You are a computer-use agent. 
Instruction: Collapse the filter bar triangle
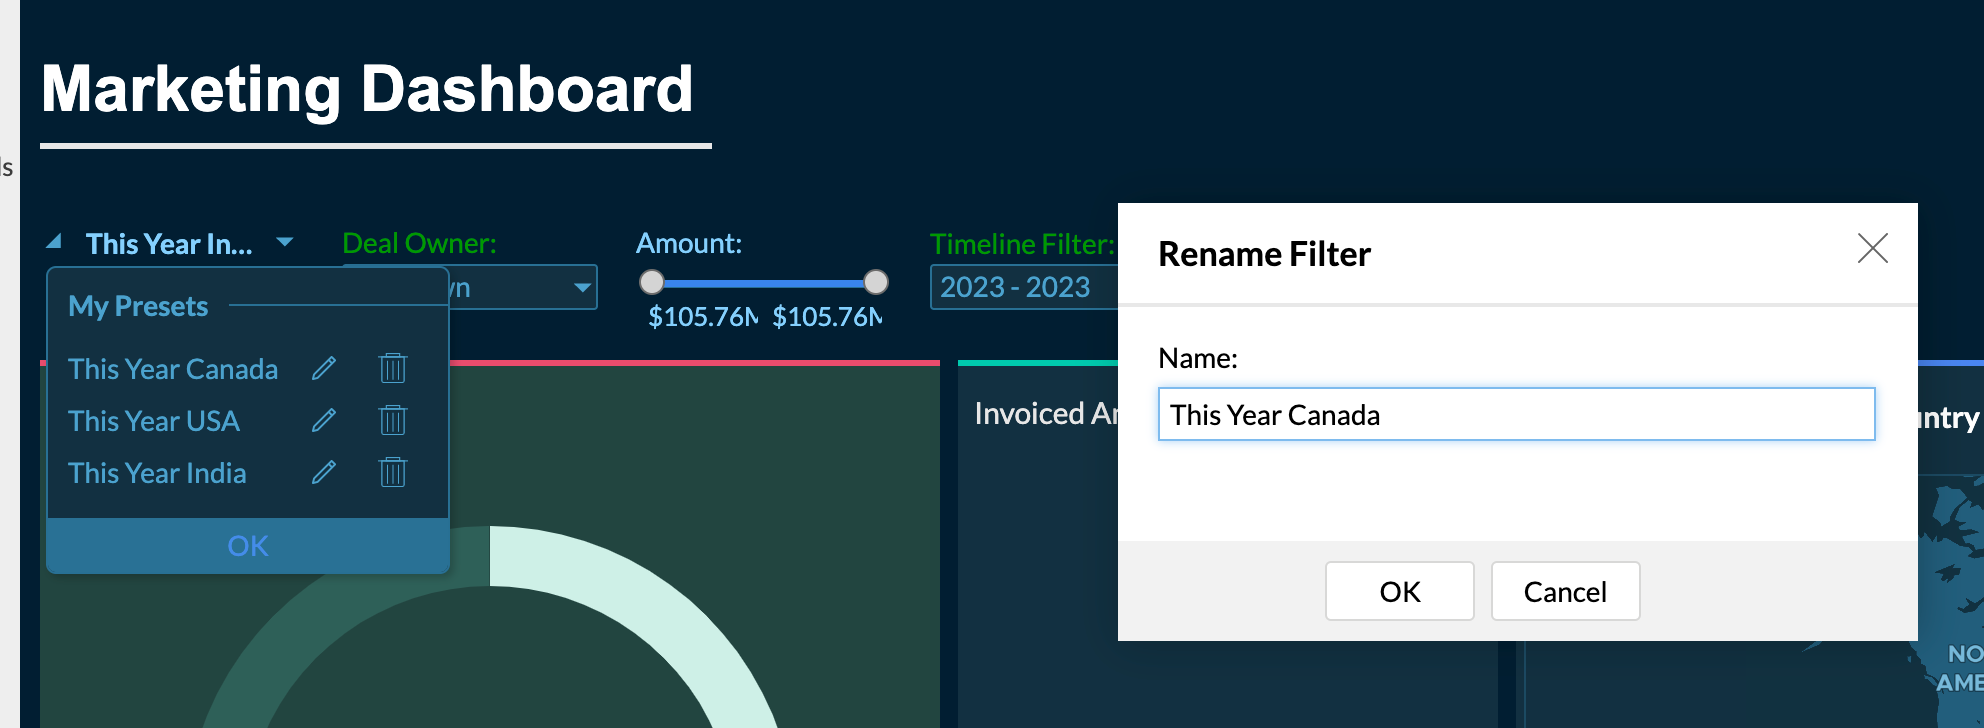pos(54,242)
